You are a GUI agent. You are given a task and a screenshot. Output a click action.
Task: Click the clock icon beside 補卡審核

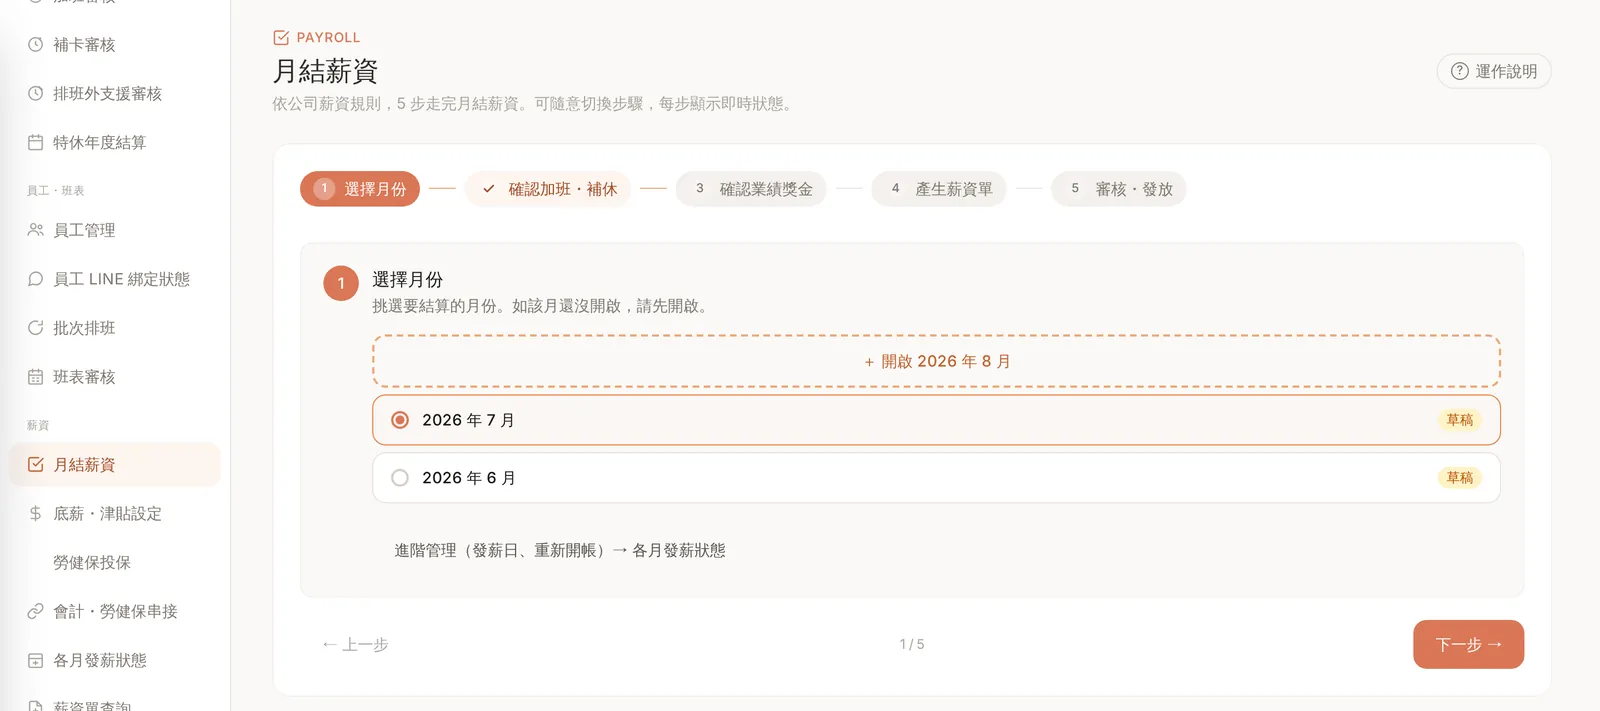click(35, 44)
